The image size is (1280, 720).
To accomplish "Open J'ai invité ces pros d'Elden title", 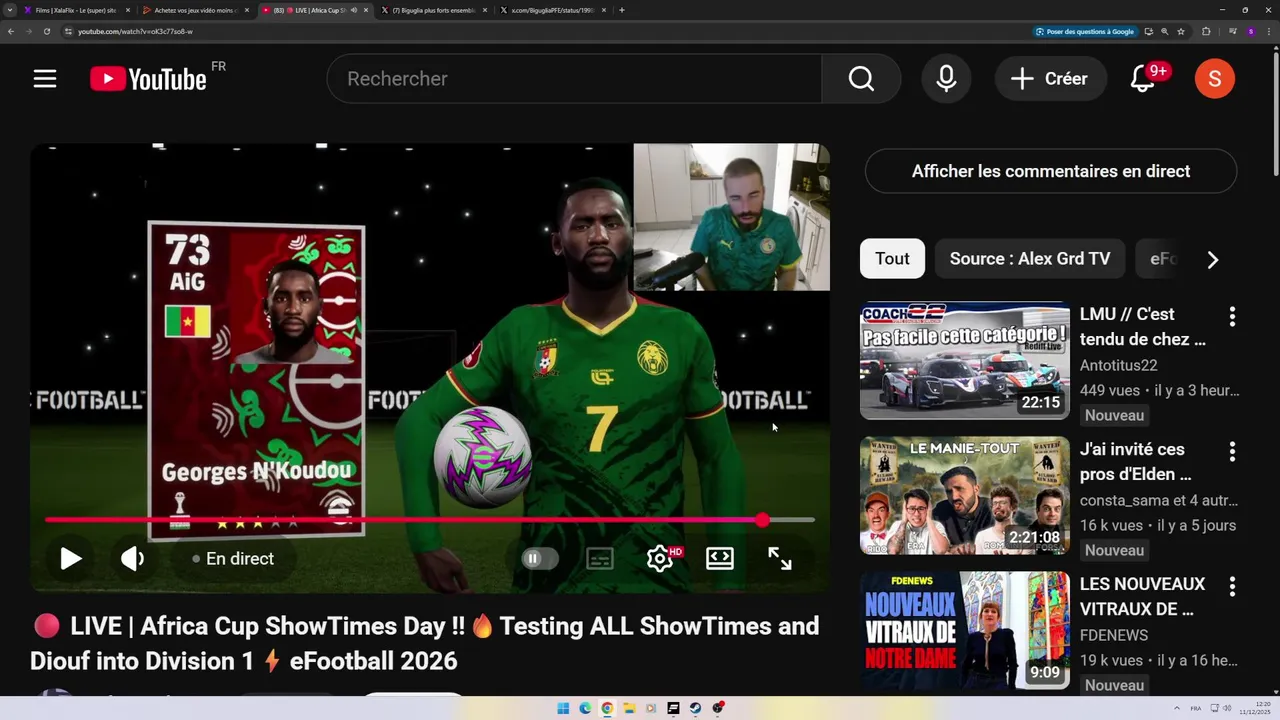I will pos(1136,462).
